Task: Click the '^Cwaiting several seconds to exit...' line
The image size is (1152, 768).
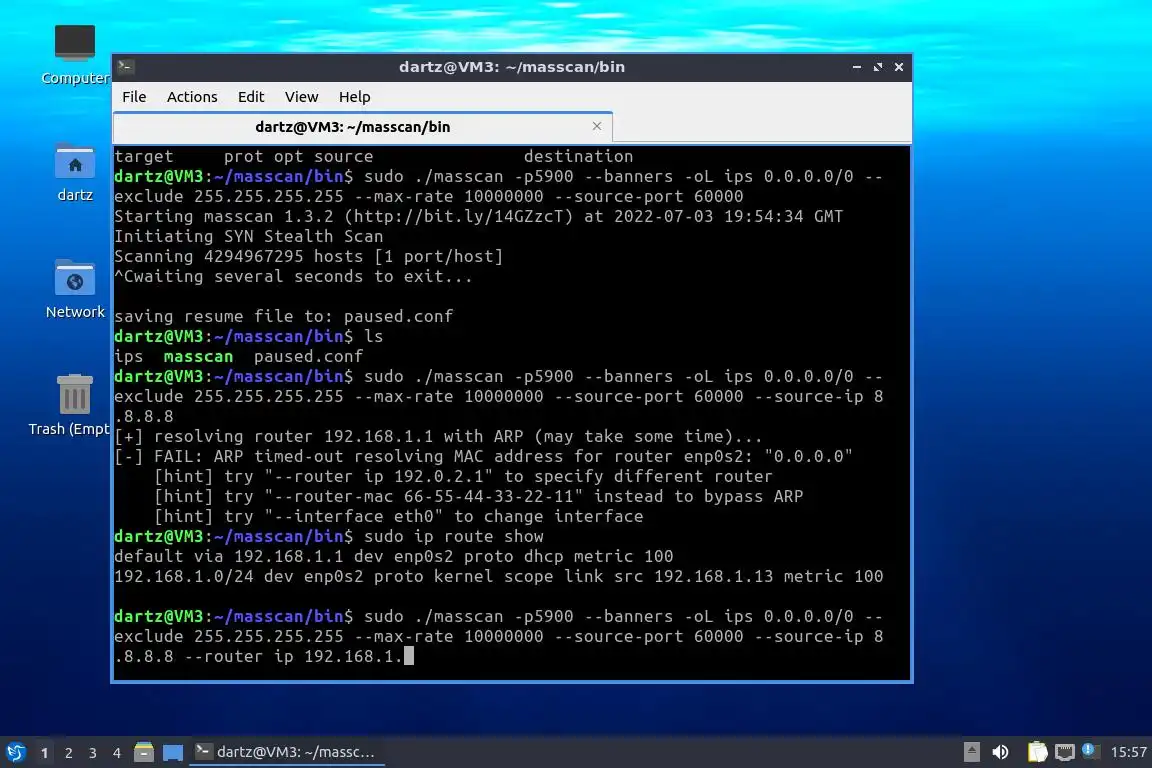Action: point(293,277)
